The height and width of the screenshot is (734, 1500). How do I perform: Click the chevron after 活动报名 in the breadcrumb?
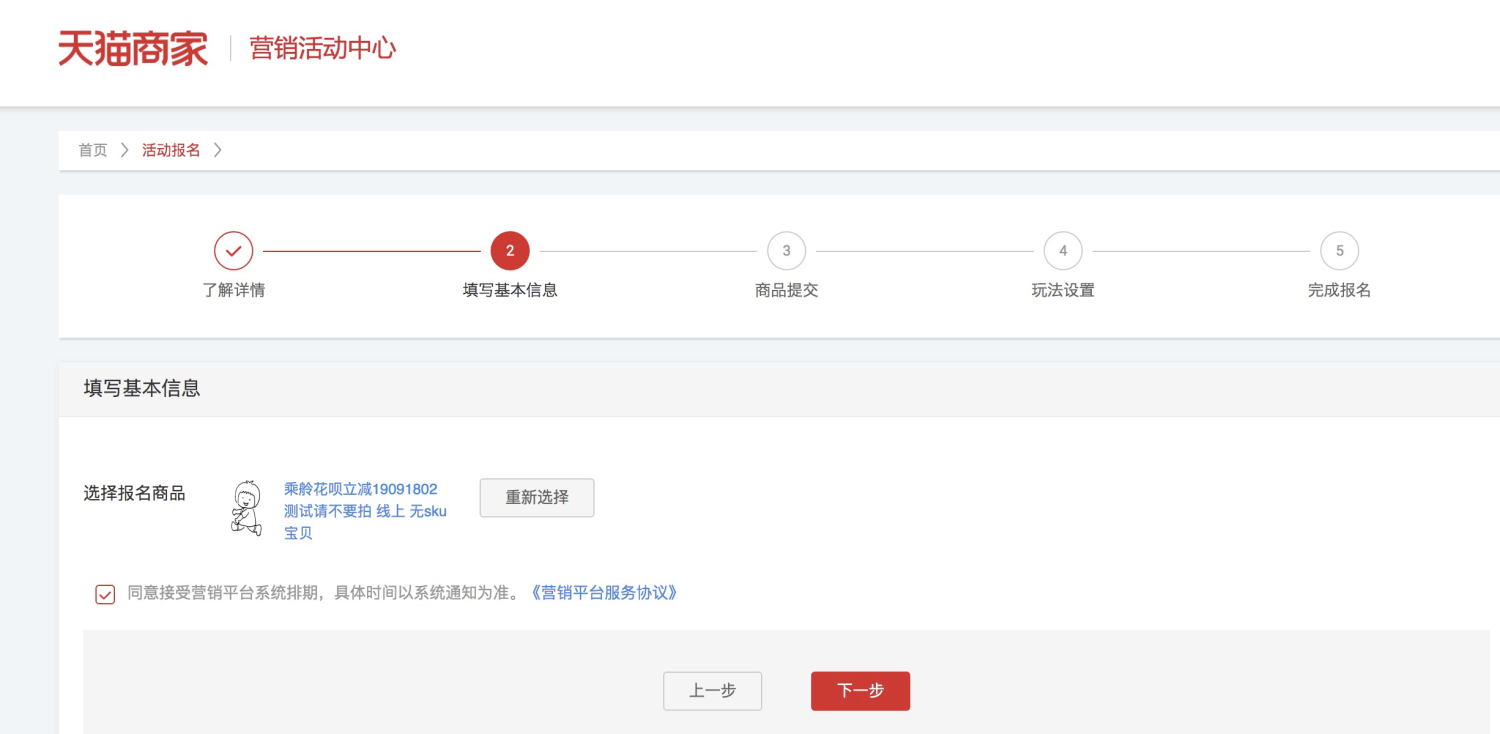pyautogui.click(x=218, y=150)
